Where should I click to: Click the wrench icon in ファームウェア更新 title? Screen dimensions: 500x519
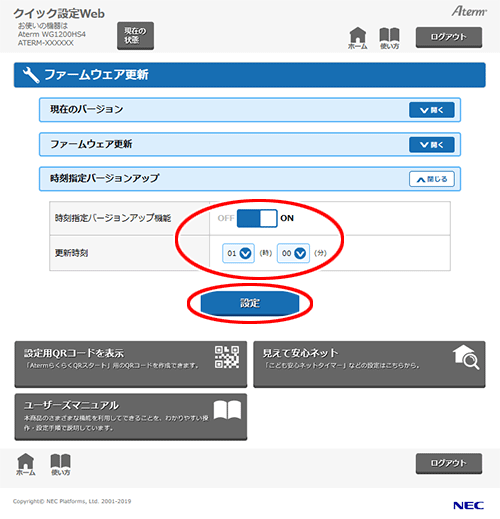(31, 75)
